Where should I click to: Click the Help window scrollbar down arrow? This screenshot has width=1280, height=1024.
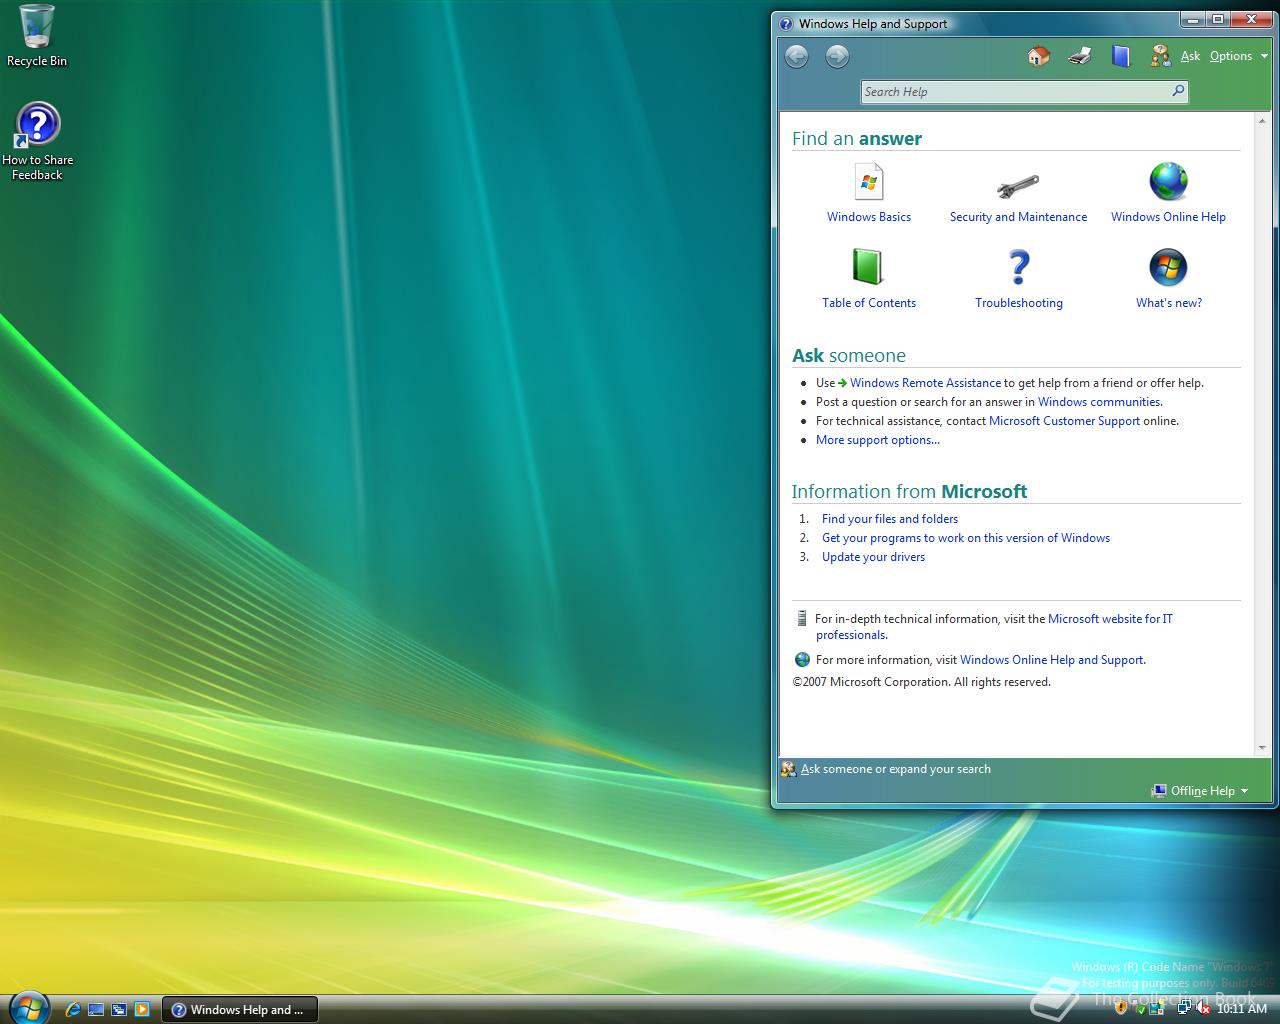(x=1262, y=747)
